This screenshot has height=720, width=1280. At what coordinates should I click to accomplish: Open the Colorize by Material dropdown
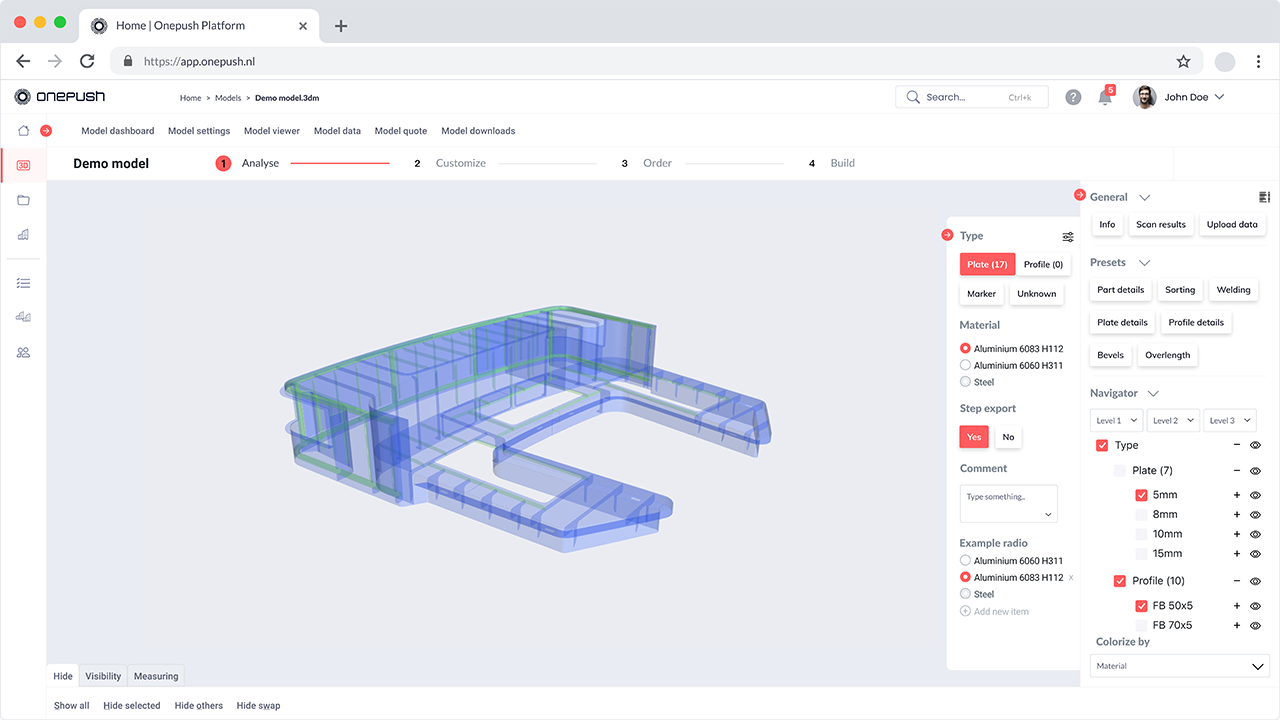point(1179,666)
